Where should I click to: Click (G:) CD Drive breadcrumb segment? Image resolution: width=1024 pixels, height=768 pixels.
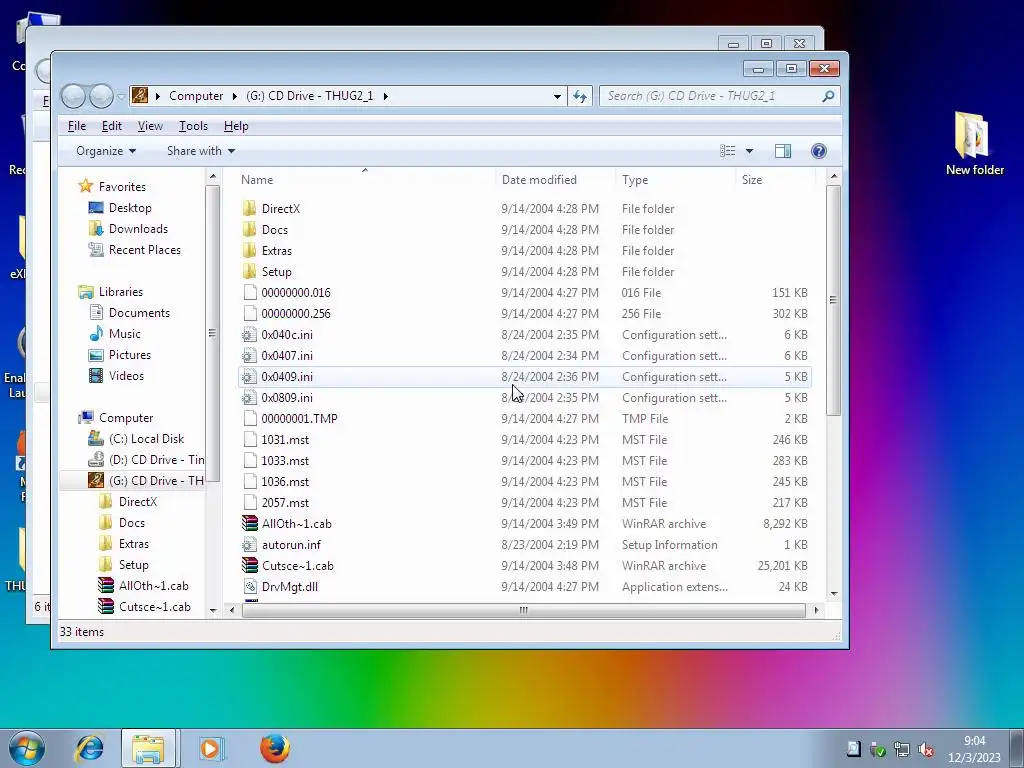pyautogui.click(x=310, y=96)
